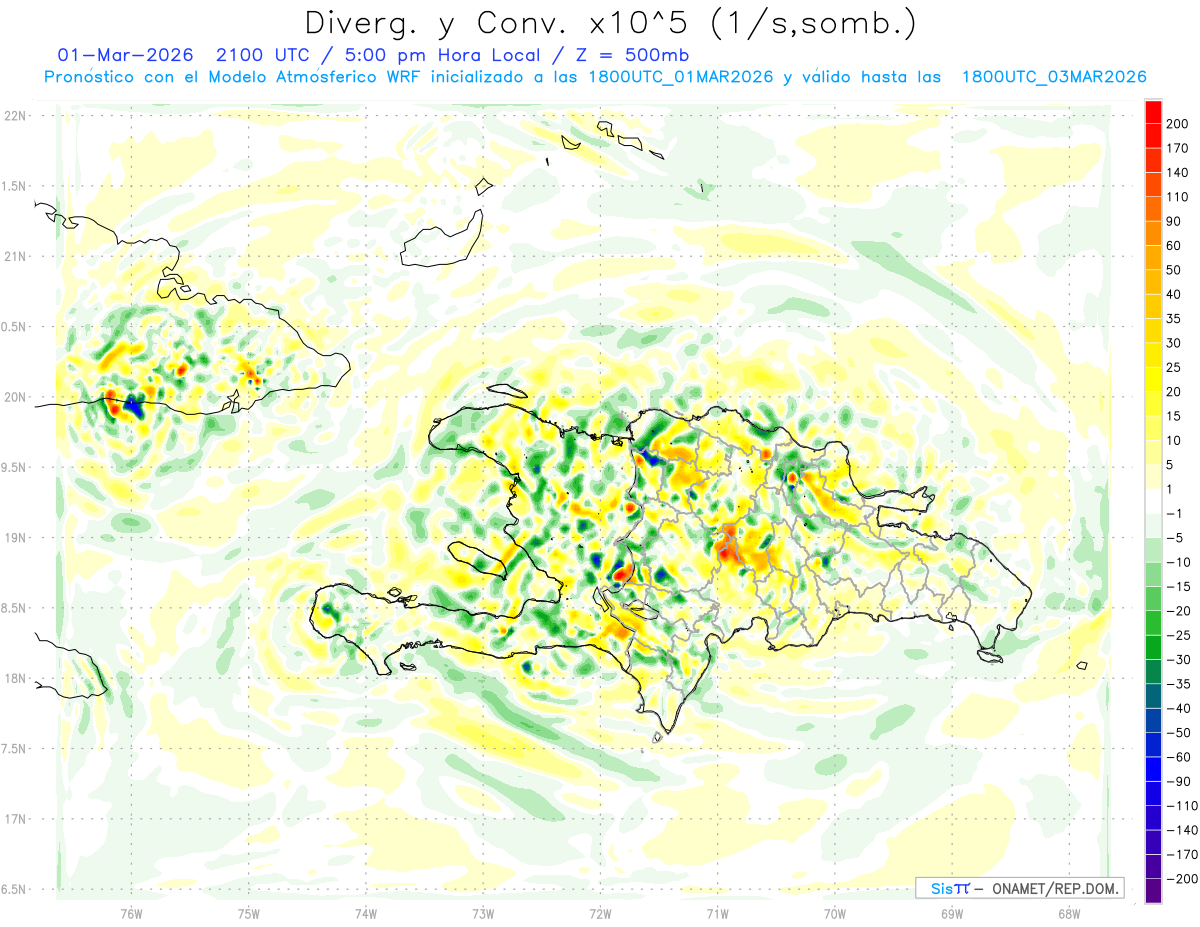Click the '140' color scale label
Viewport: 1200px width, 927px height.
click(x=1177, y=172)
